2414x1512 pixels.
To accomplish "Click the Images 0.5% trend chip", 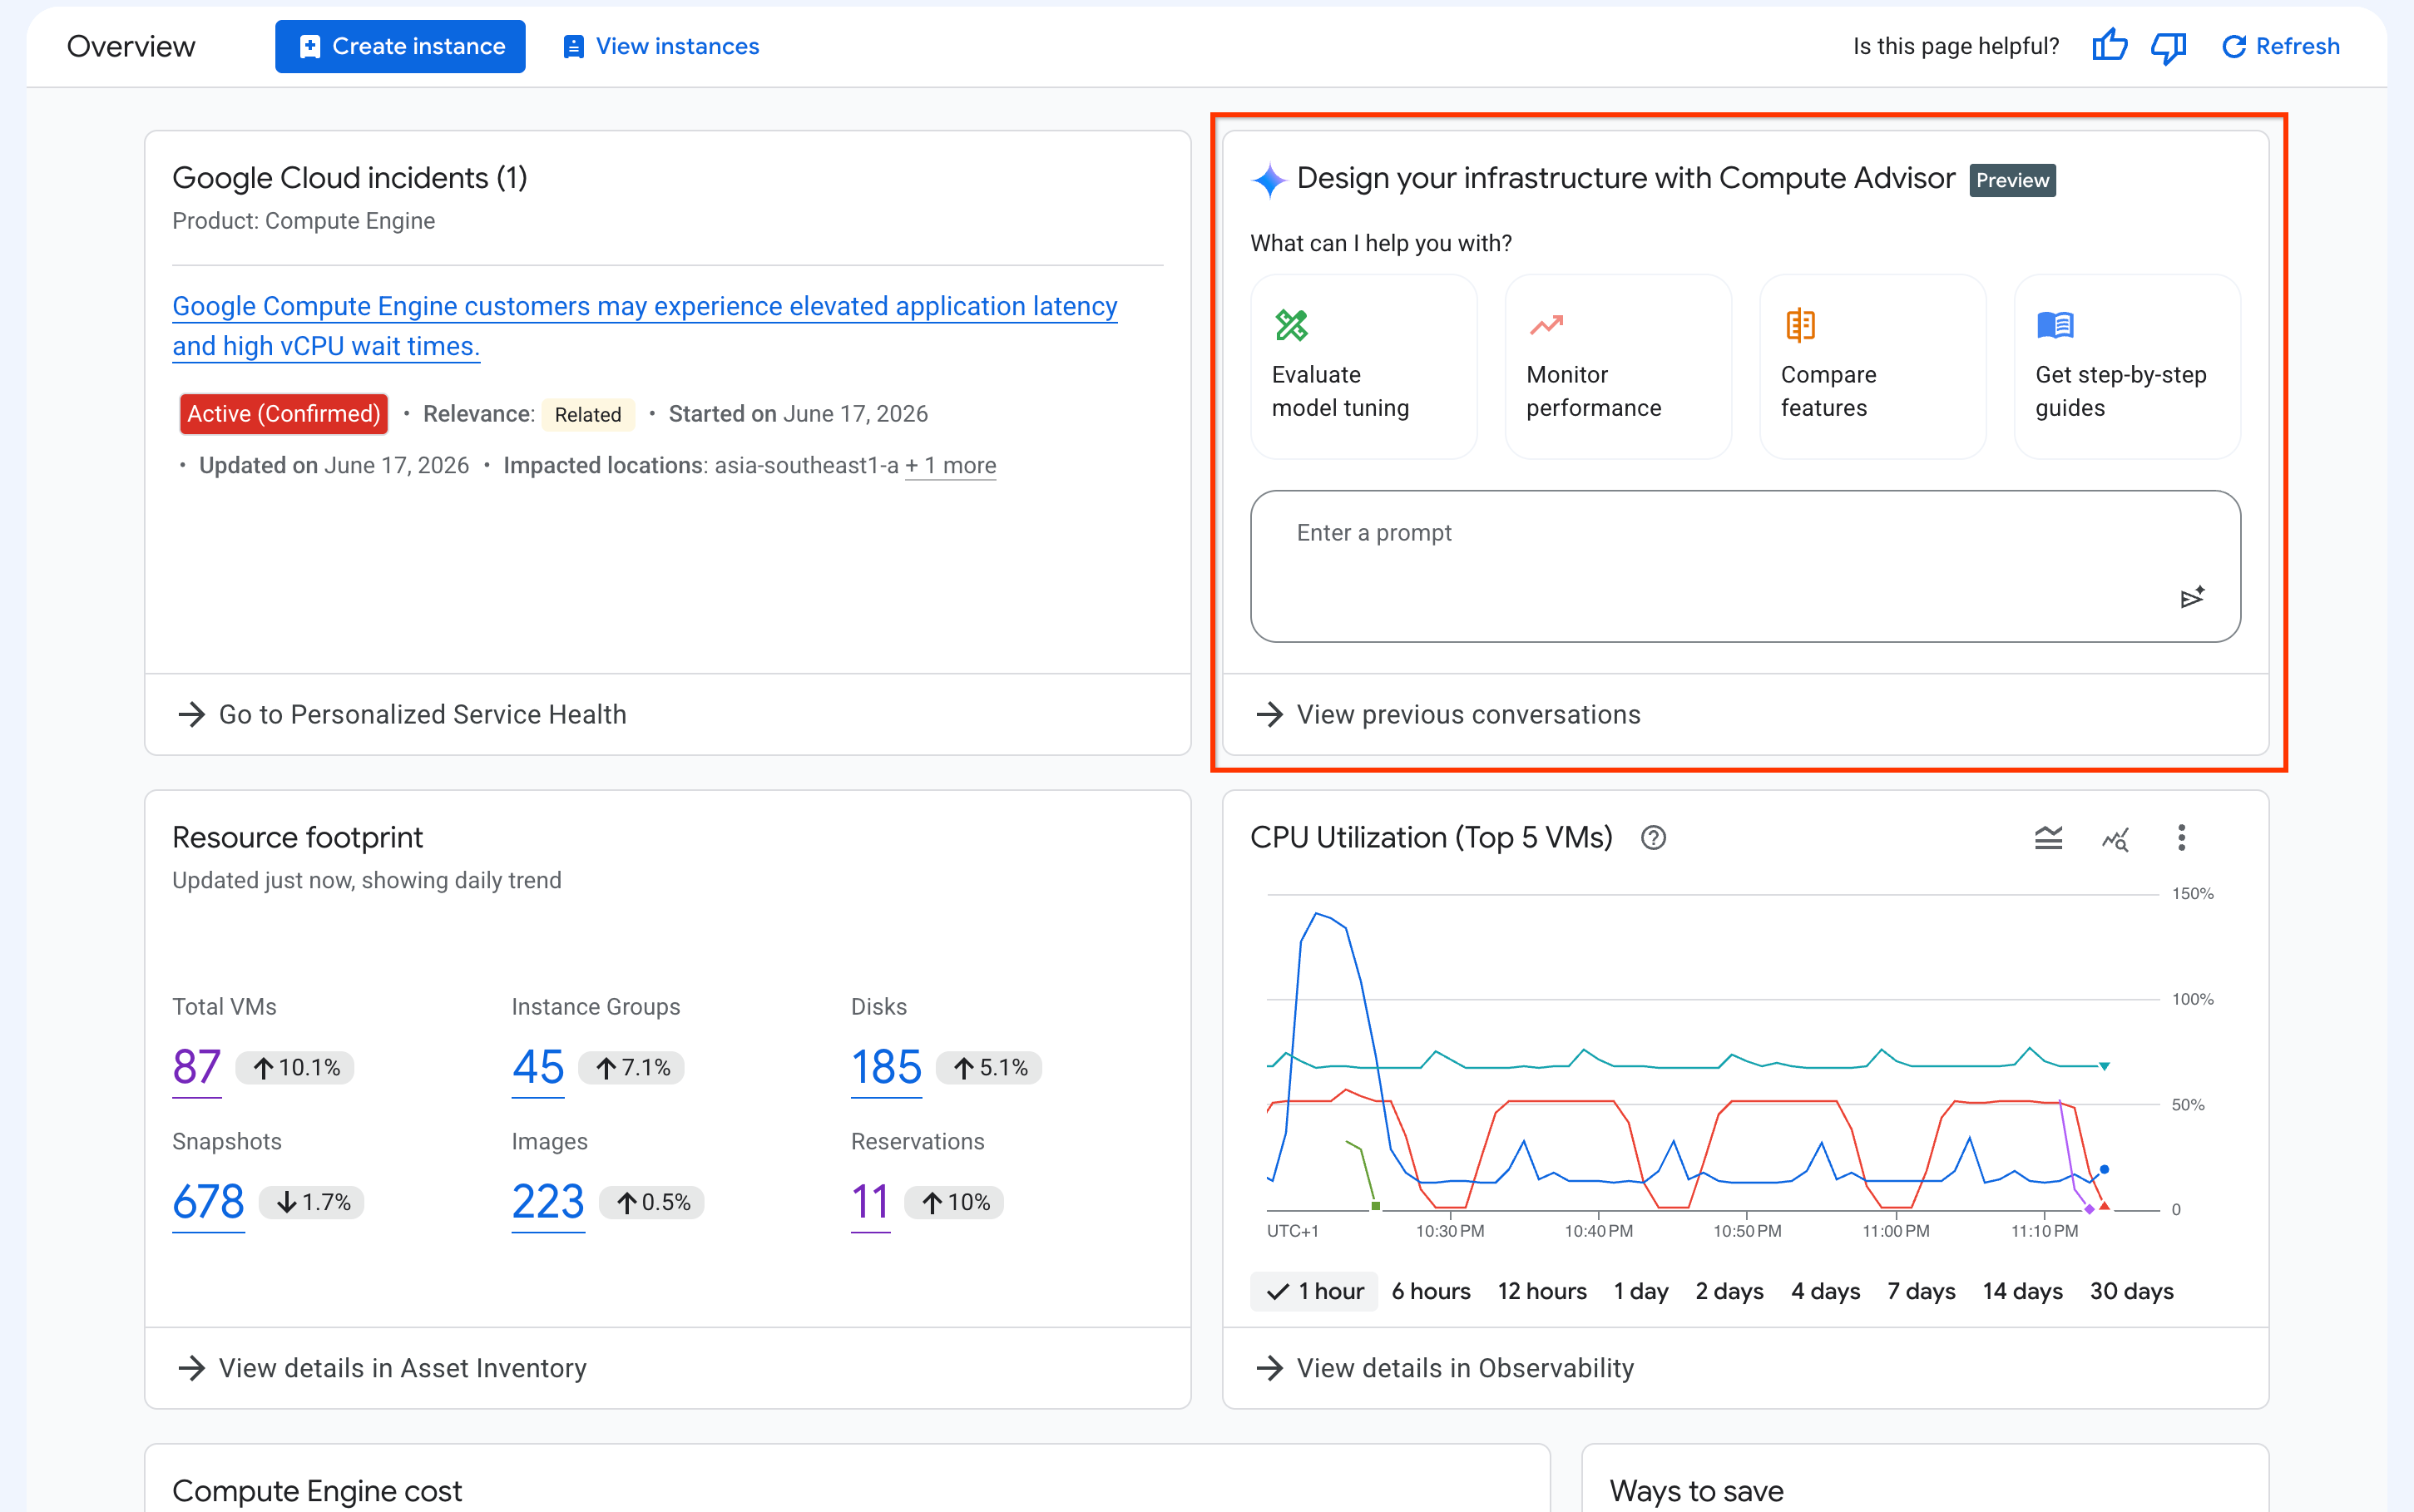I will (x=652, y=1202).
